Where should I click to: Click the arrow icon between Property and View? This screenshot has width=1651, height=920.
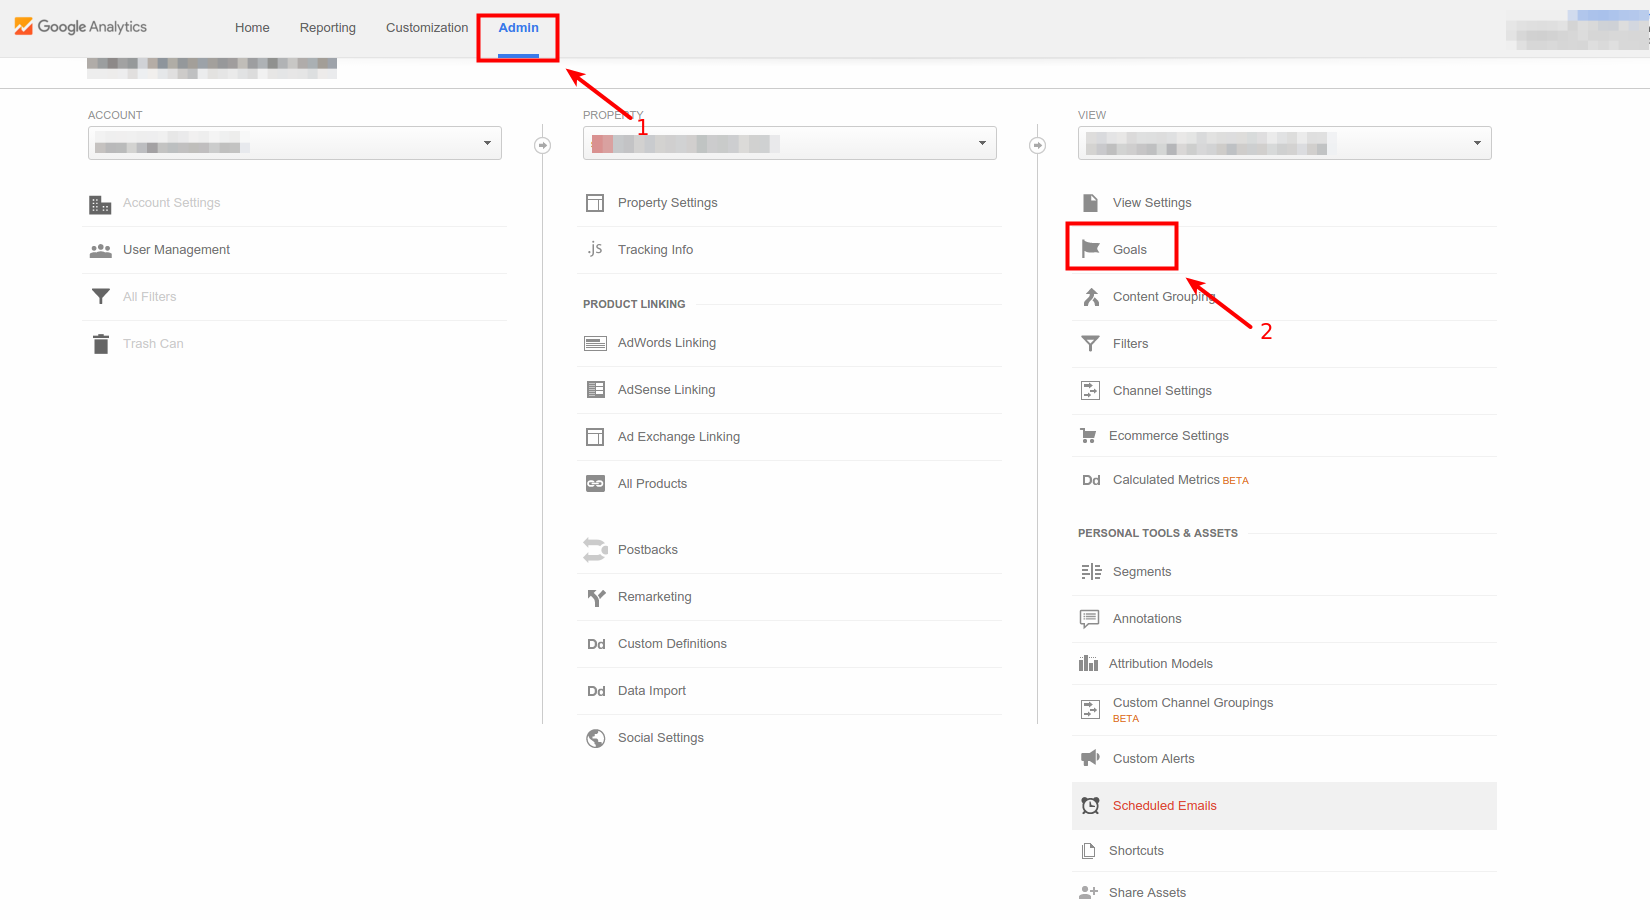pyautogui.click(x=1038, y=146)
